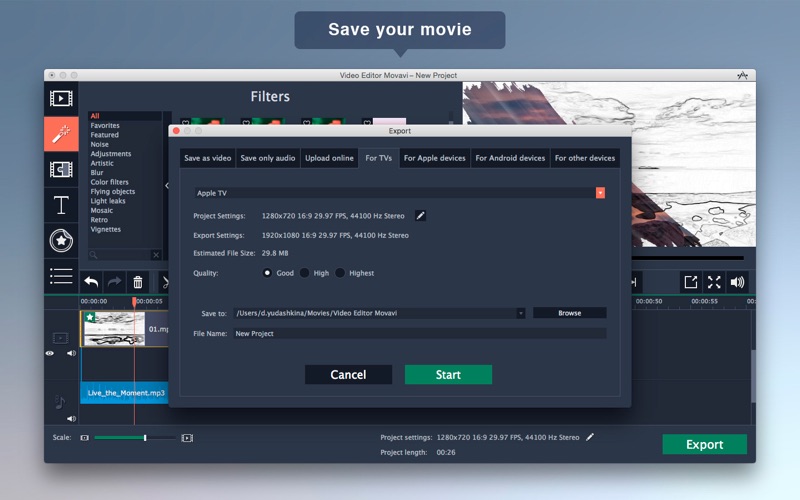Select the Adjustments filter category

111,154
